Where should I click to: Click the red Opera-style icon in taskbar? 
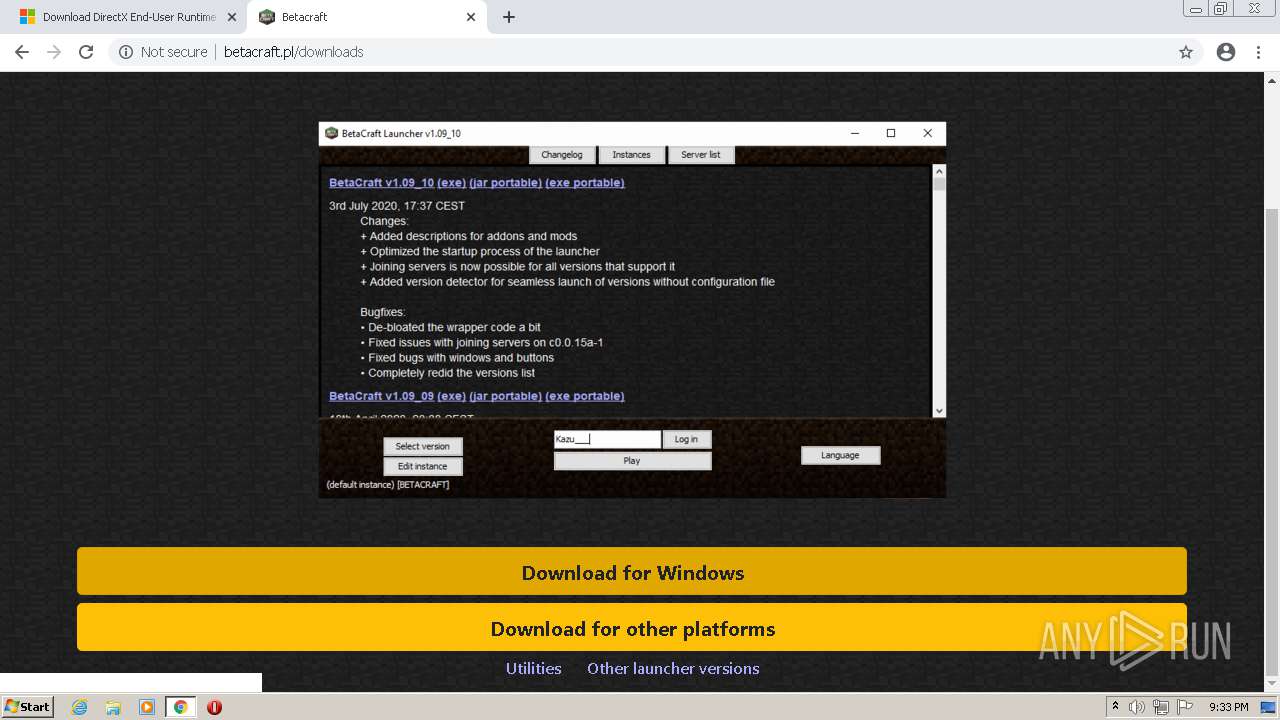214,707
